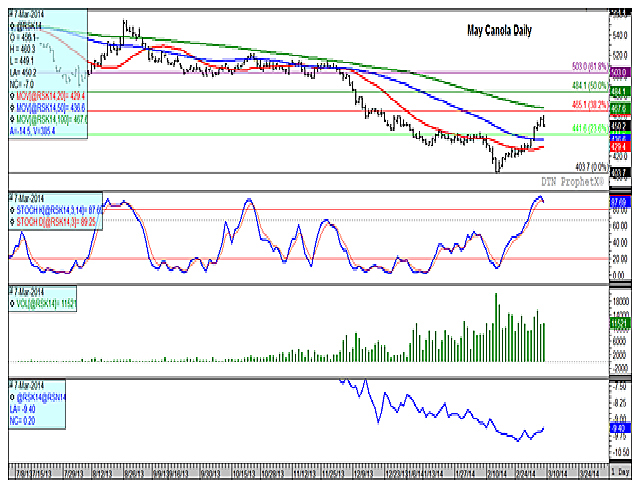640x480 pixels.
Task: Click the NC= 0.20 value in spread legend
Action: (22, 420)
